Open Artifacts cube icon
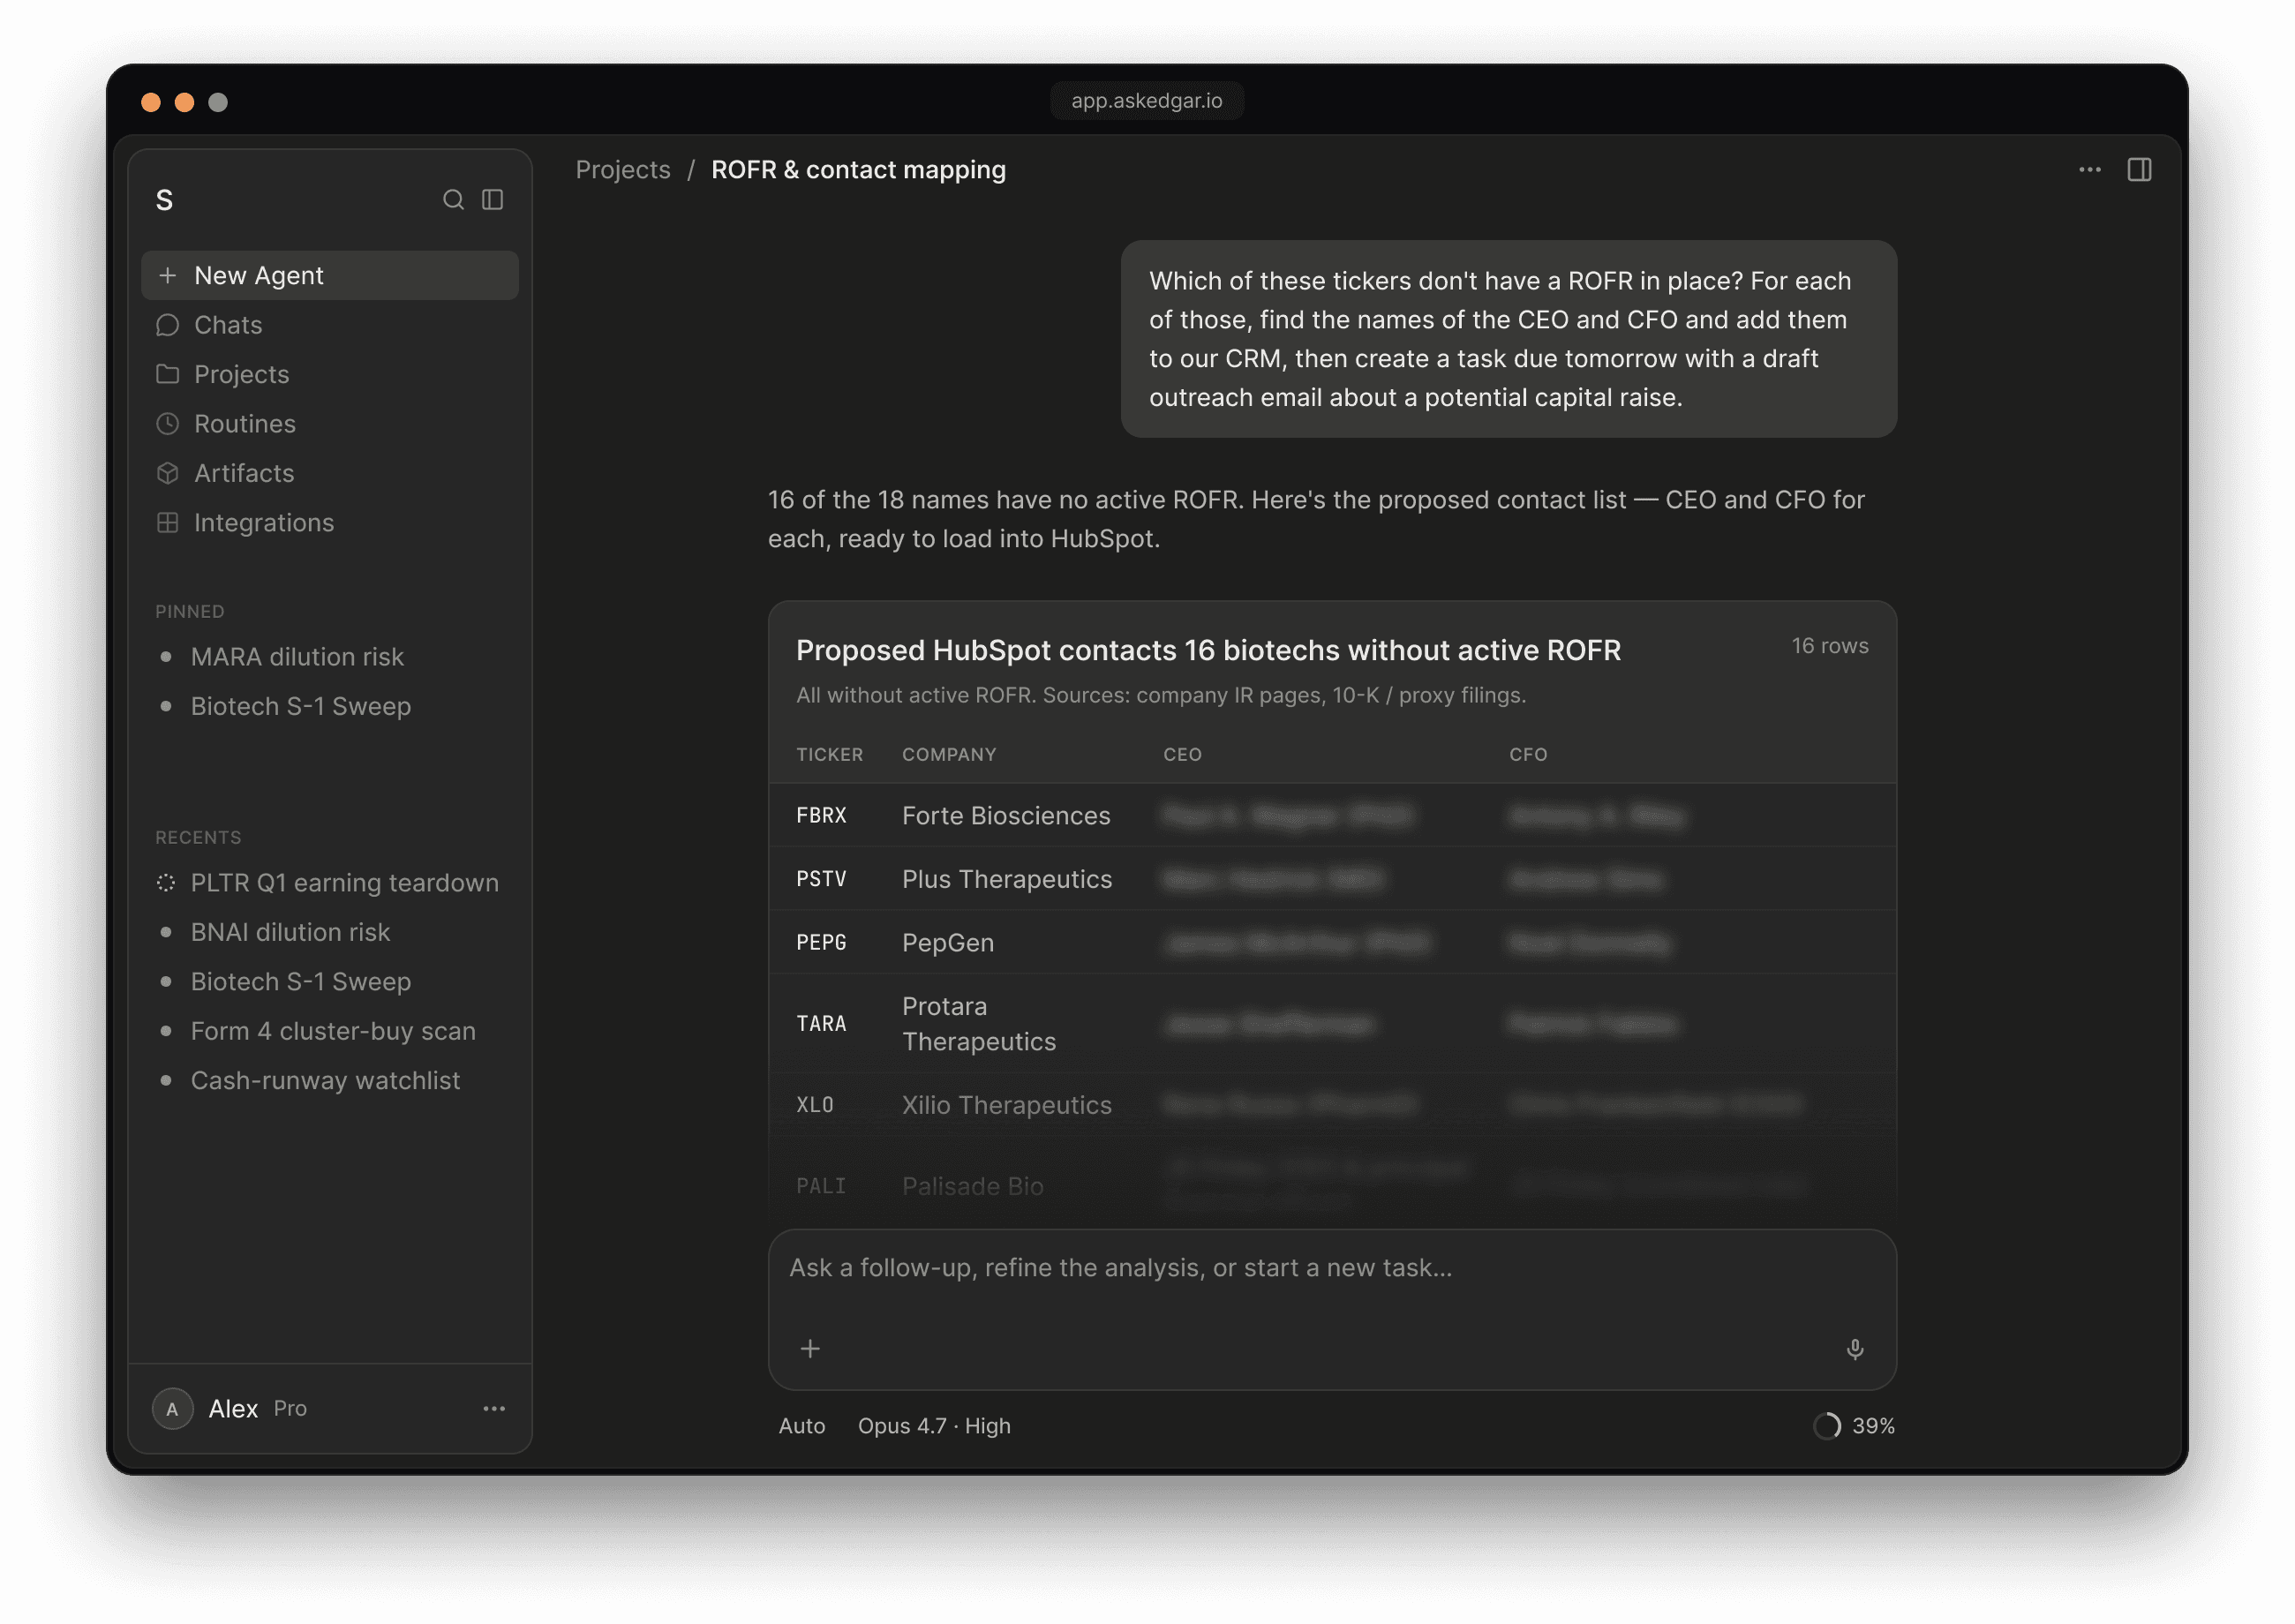The width and height of the screenshot is (2295, 1624). [x=168, y=473]
